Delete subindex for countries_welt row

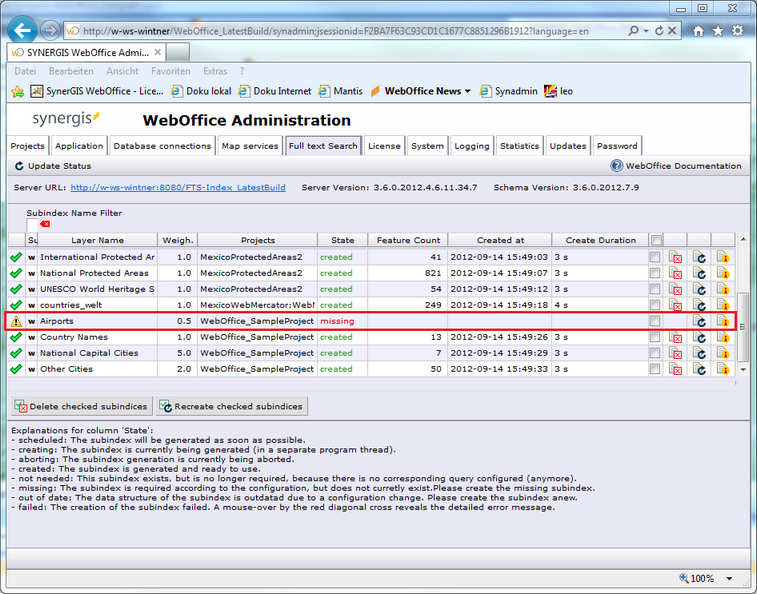(x=675, y=305)
